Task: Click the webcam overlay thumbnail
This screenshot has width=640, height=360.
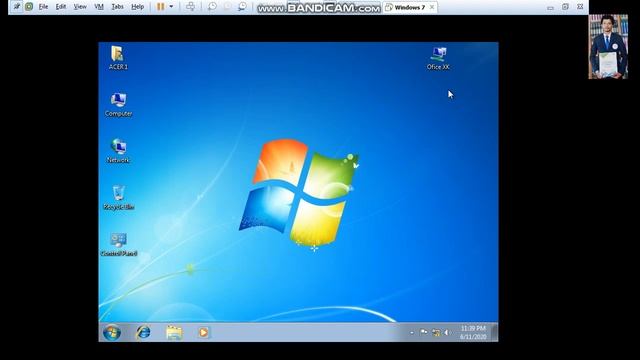Action: [608, 46]
